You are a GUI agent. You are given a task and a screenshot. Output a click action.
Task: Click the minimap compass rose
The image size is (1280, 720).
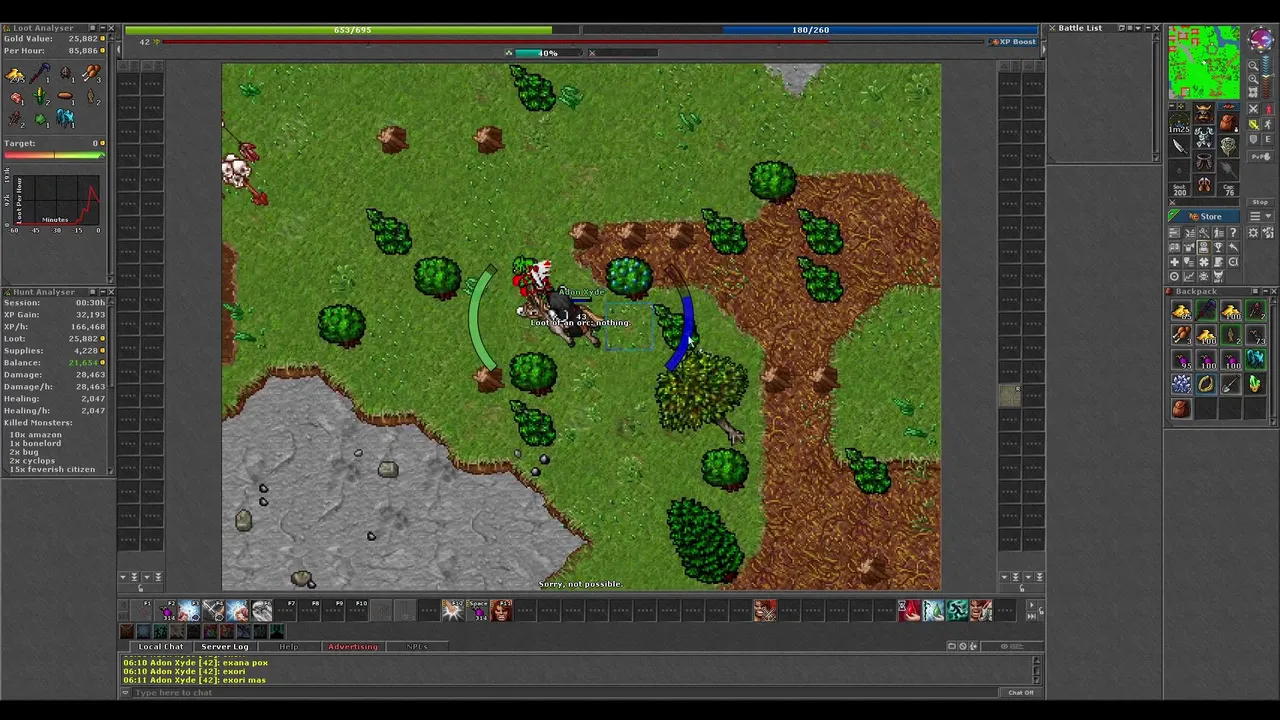(x=1261, y=39)
